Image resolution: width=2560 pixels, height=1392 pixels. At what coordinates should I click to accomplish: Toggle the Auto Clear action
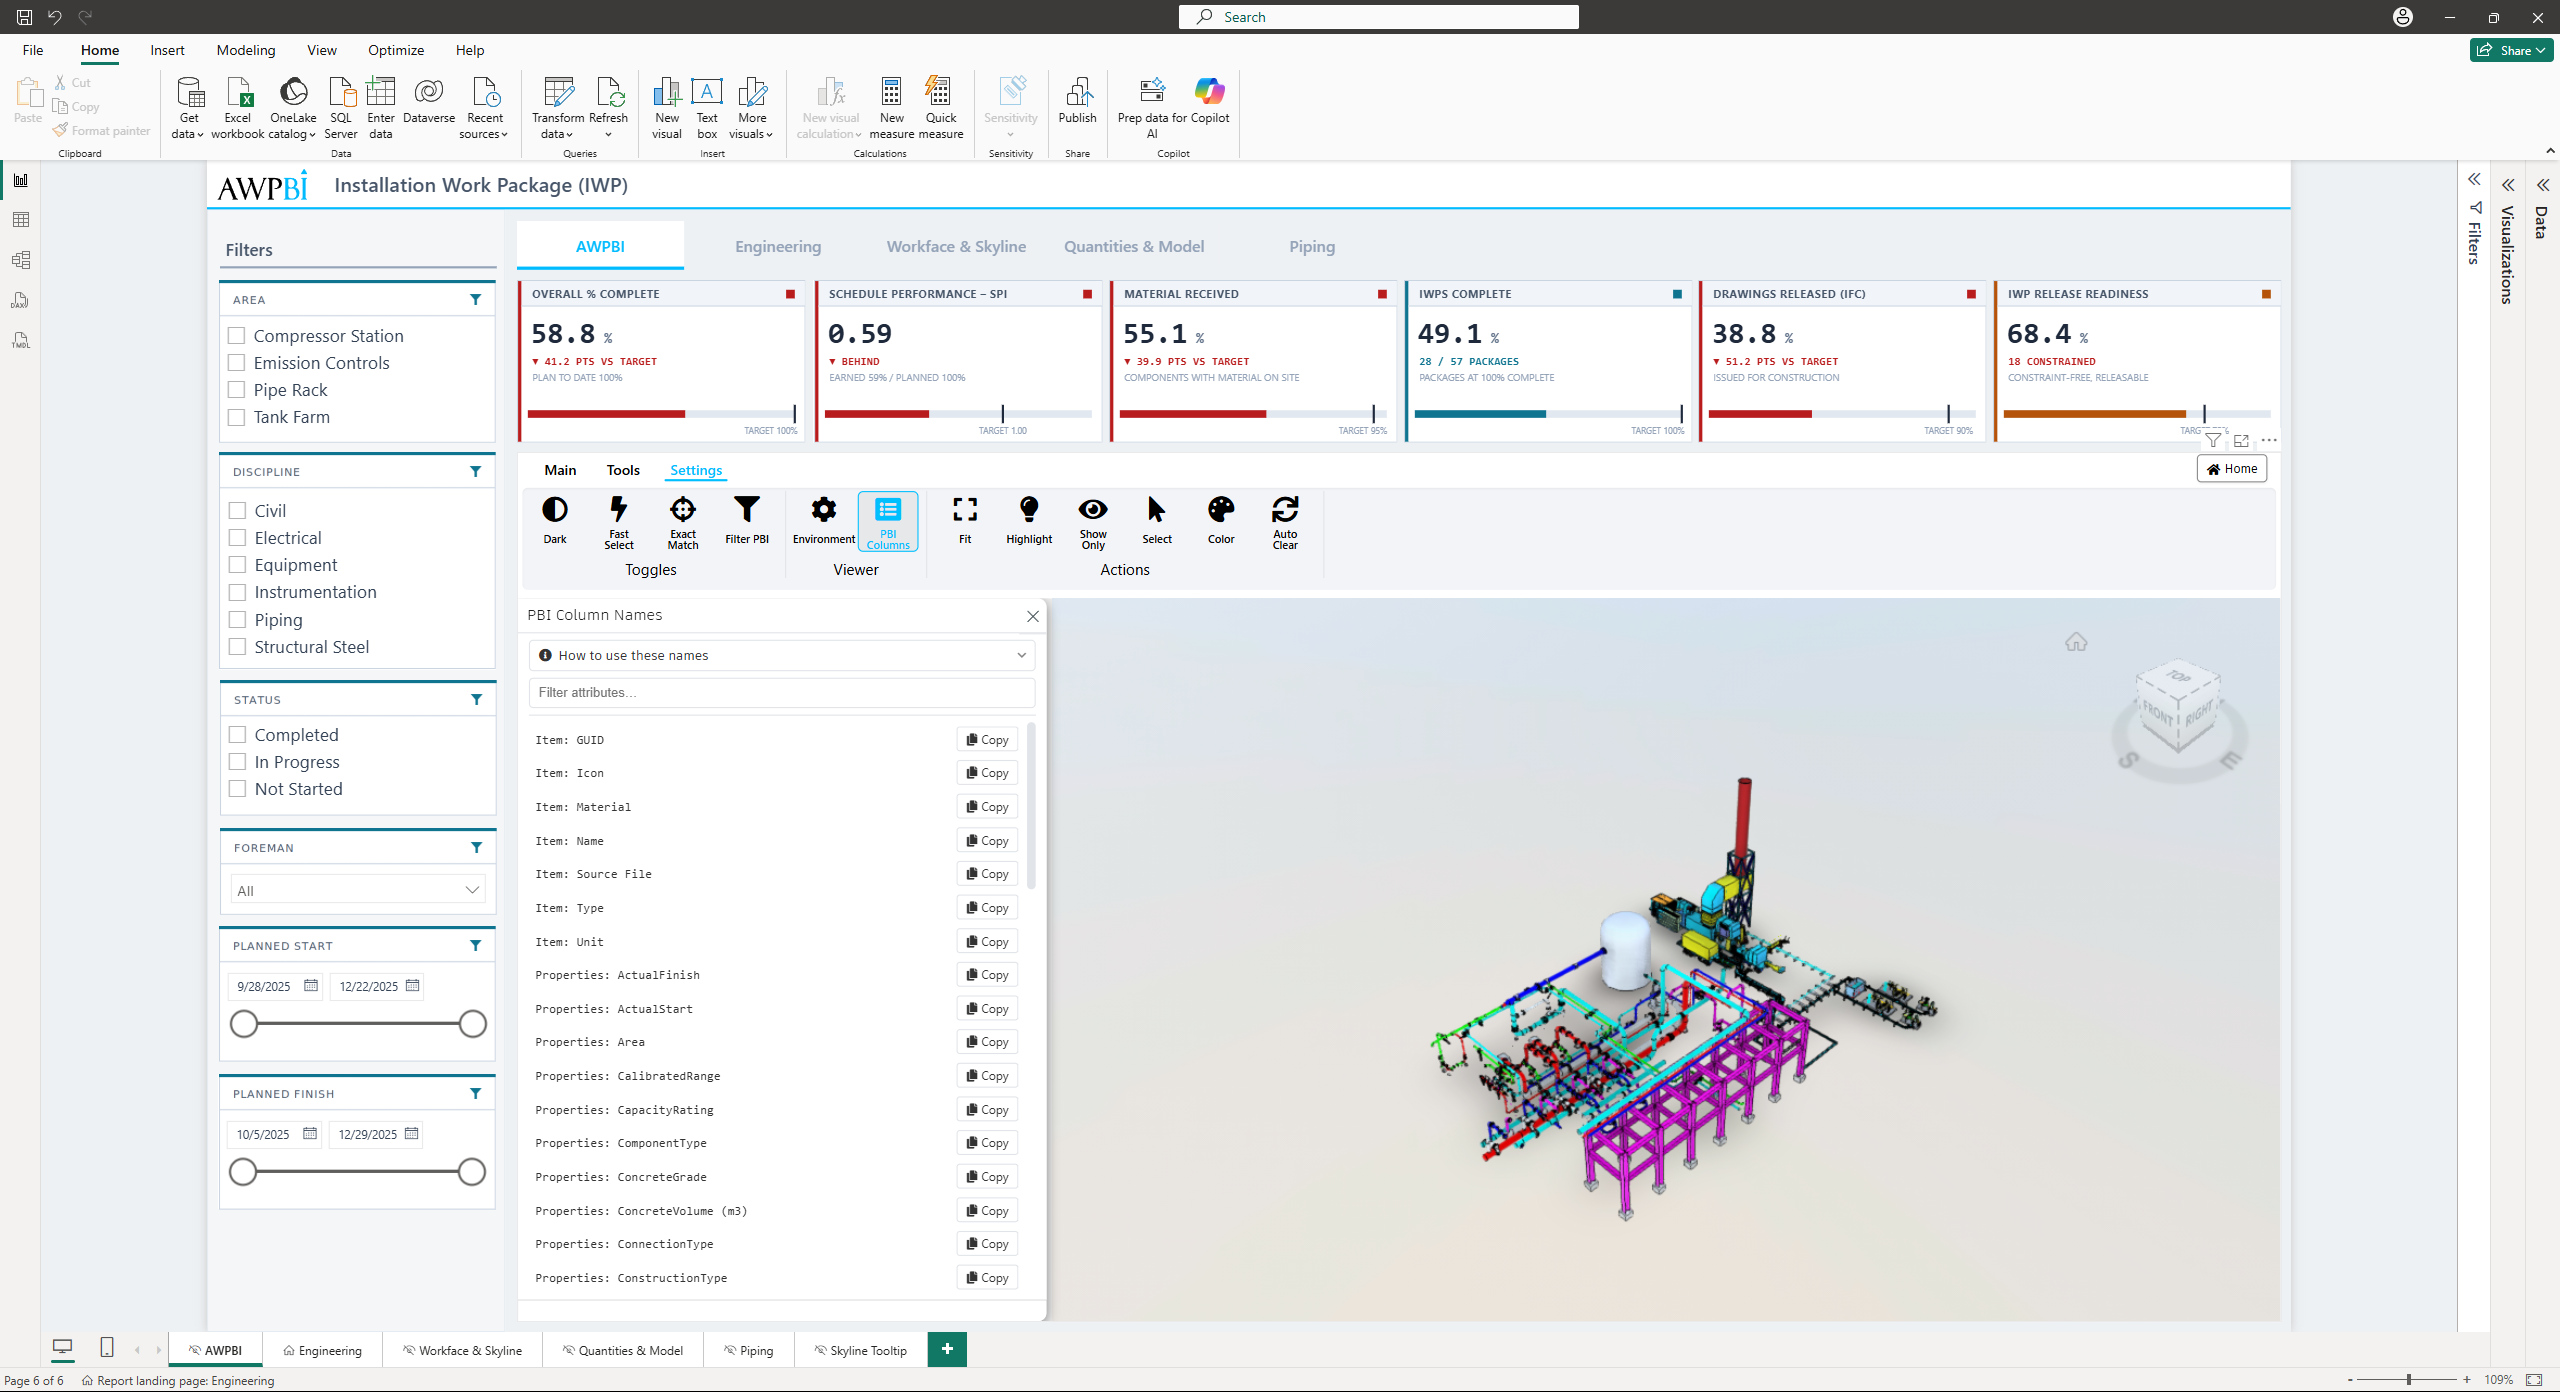(x=1285, y=522)
